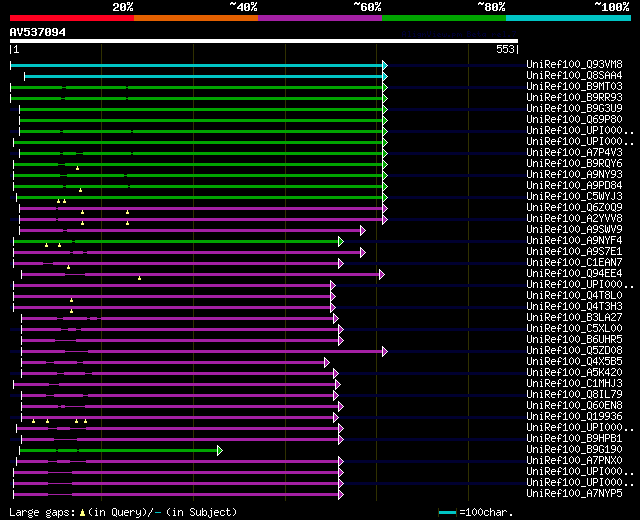This screenshot has height=520, width=640.
Task: Open hit UniRef100_B9RR93
Action: (574, 97)
